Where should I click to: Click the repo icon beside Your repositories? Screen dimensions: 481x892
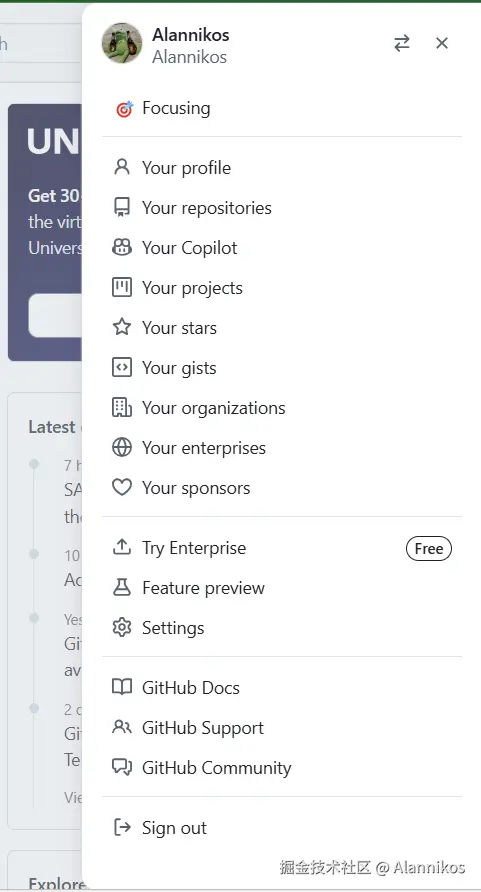[122, 208]
